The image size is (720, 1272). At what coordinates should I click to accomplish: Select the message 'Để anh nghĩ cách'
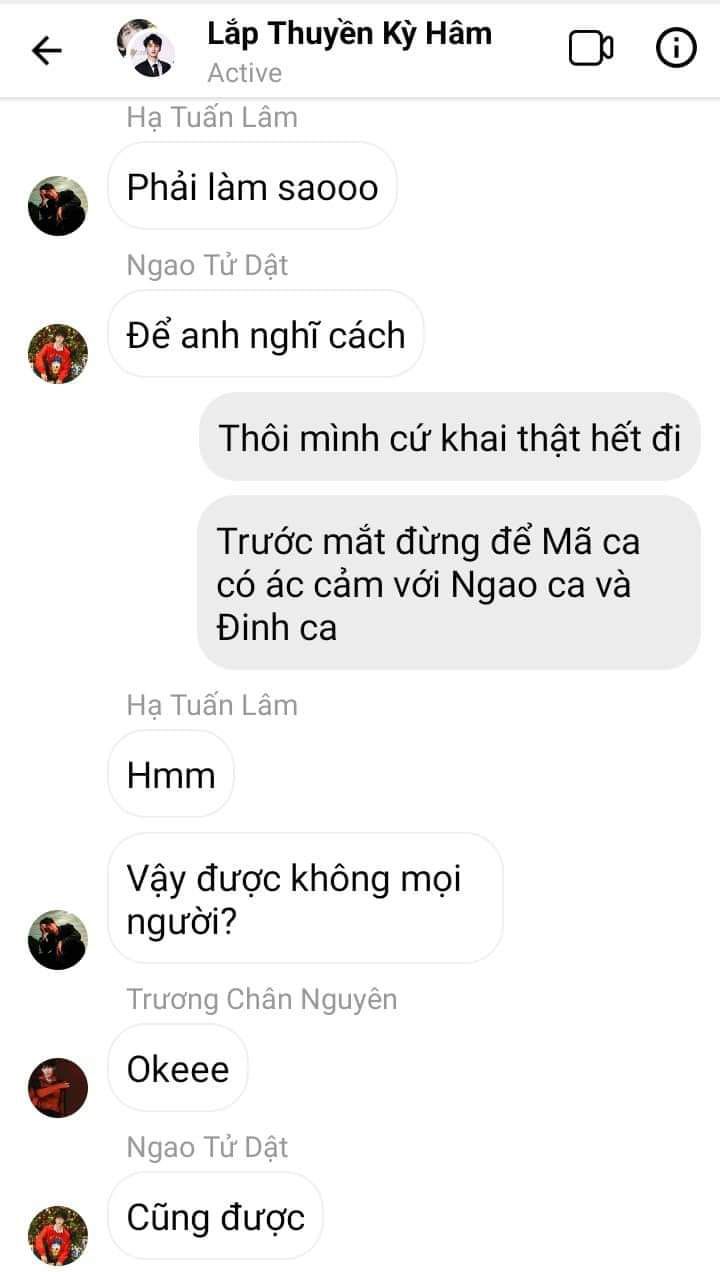pos(266,334)
